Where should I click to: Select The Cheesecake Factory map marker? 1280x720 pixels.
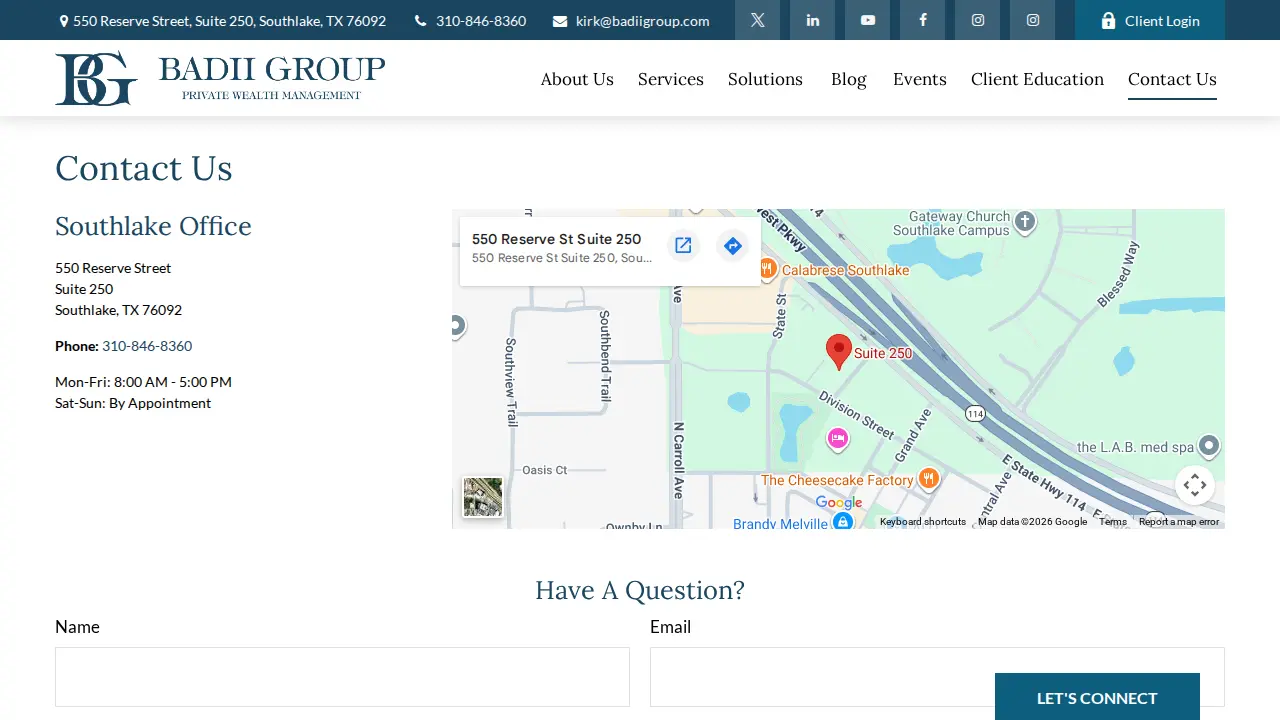pos(929,478)
